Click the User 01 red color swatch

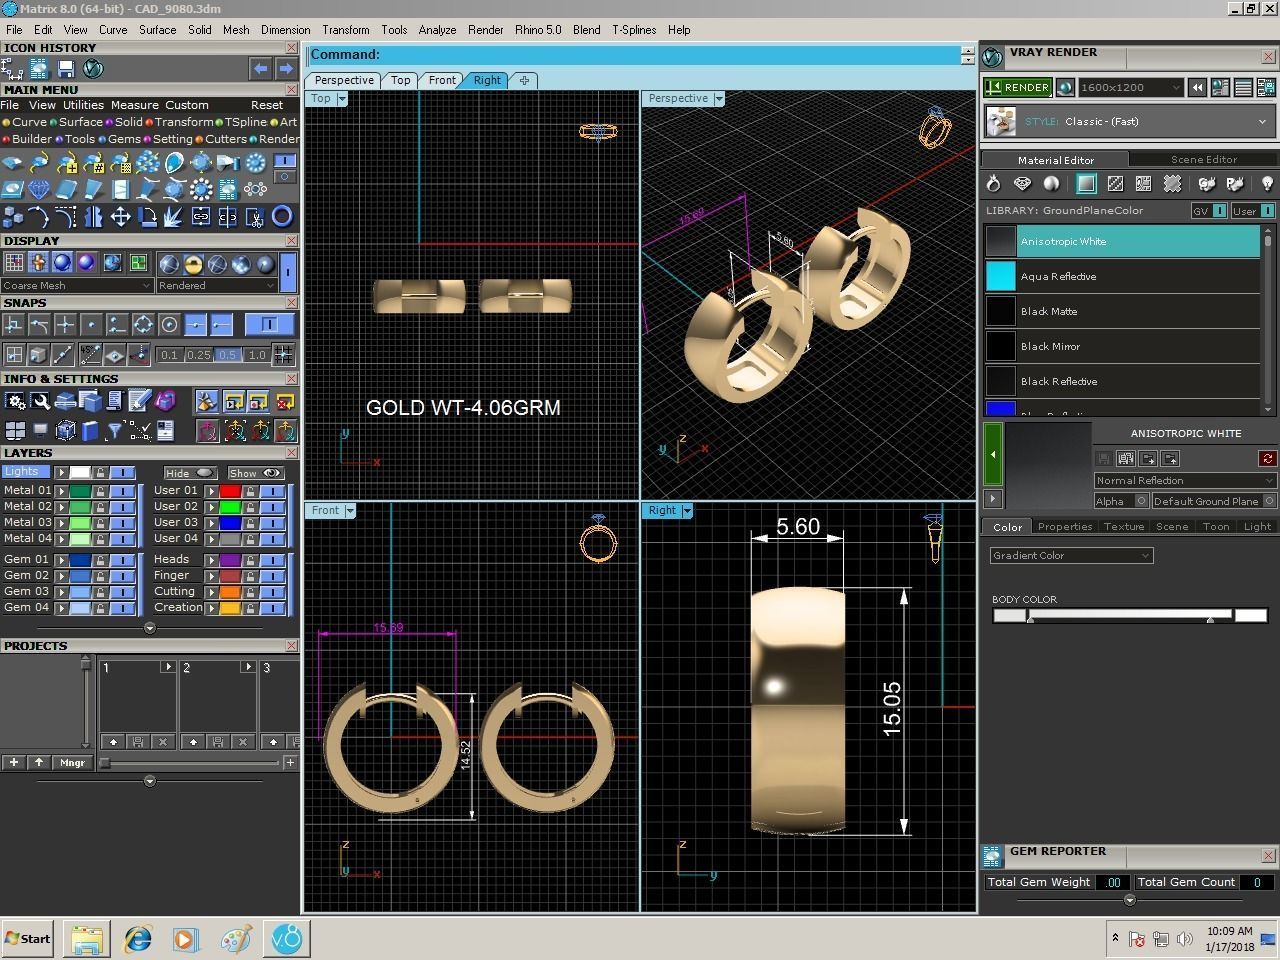(230, 491)
